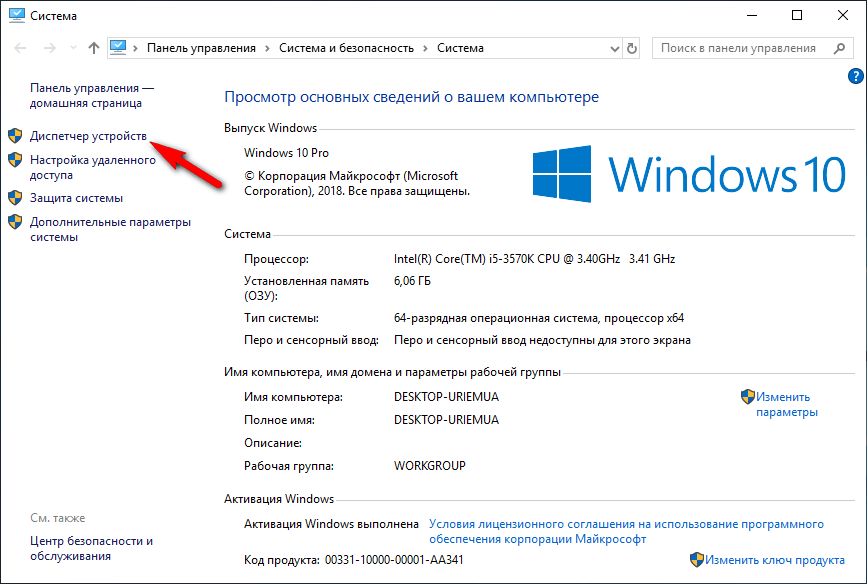This screenshot has height=584, width=867.
Task: Select 'Система и безопасность' breadcrumb
Action: 346,48
